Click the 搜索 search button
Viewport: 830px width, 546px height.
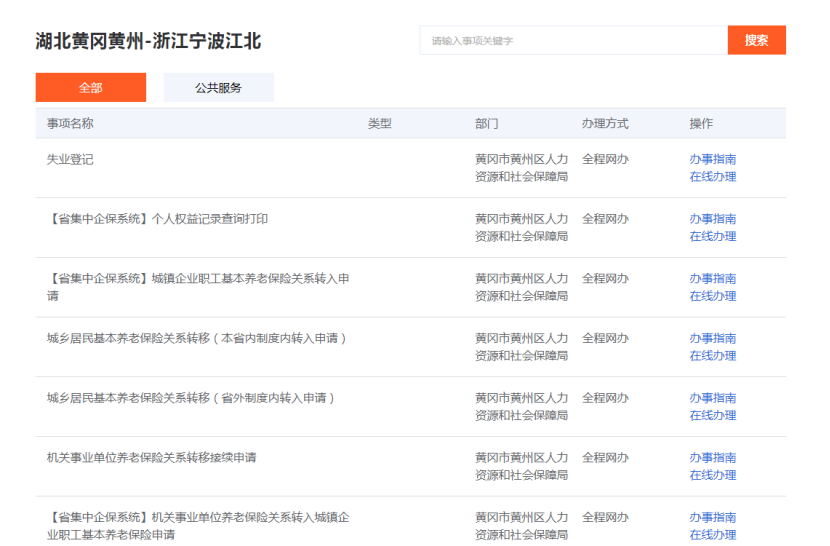[x=756, y=40]
